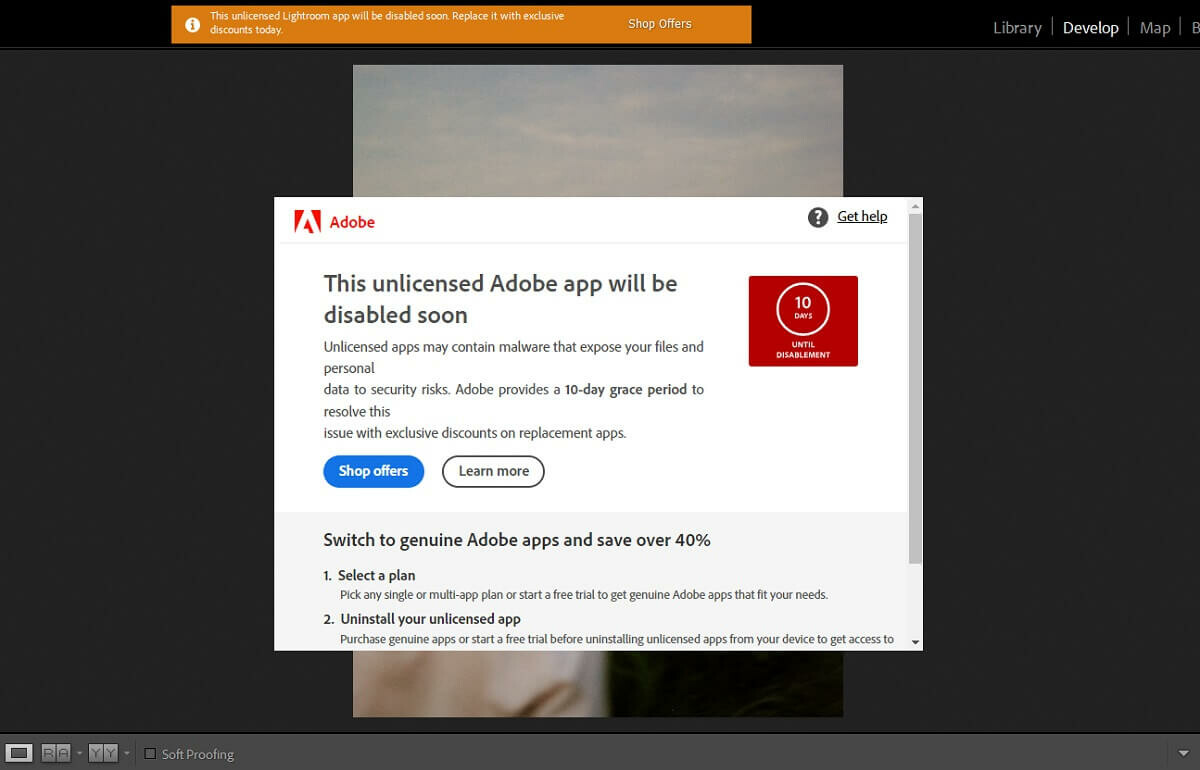Enable the Soft Proofing checkbox

pos(151,754)
